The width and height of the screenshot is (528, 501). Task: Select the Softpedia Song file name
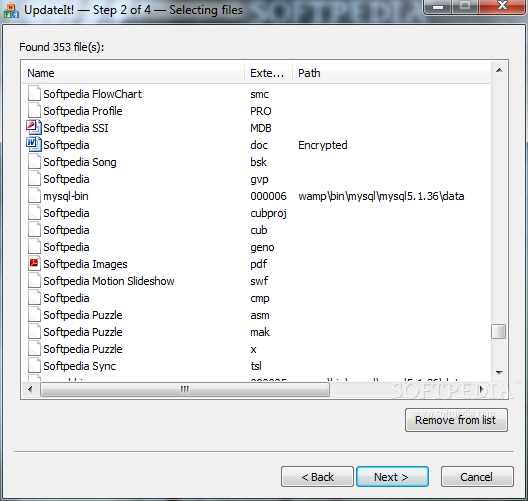(x=80, y=162)
